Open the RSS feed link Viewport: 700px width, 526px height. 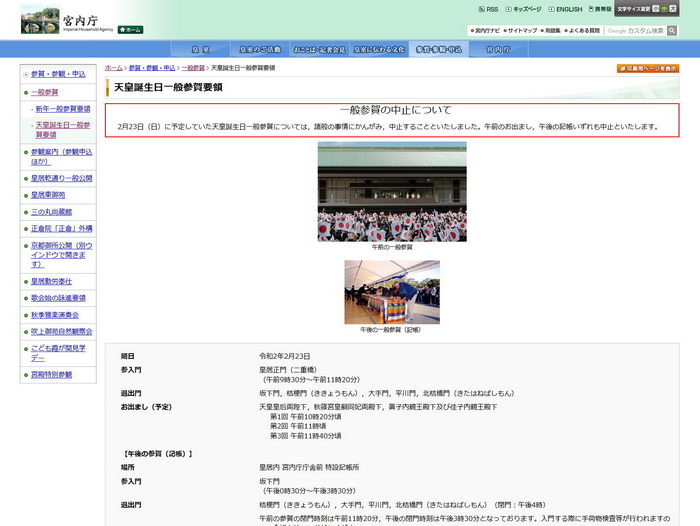(489, 9)
